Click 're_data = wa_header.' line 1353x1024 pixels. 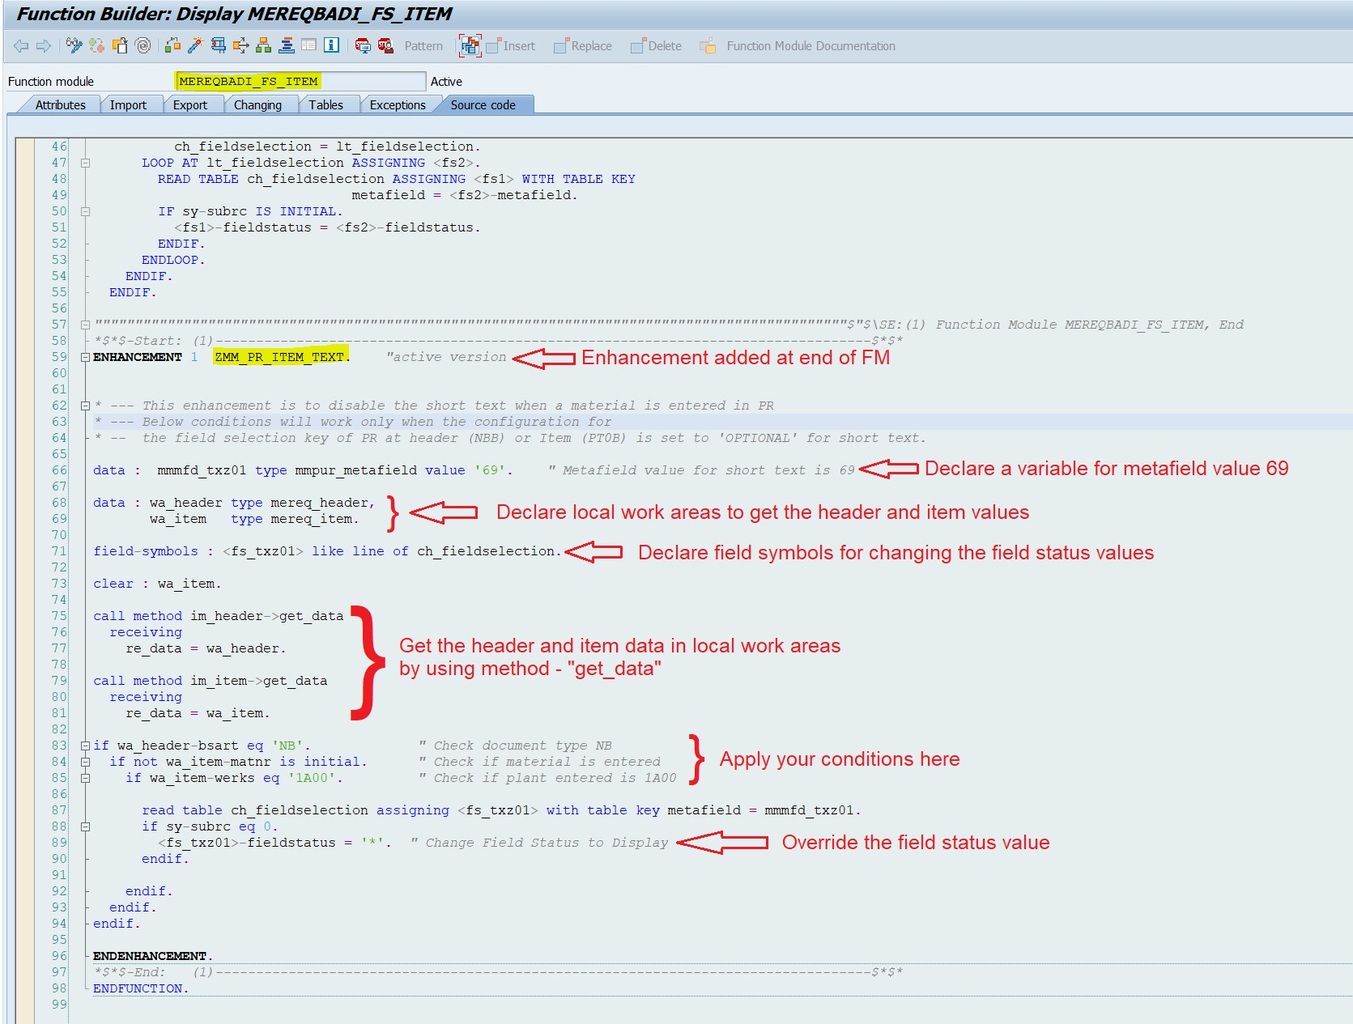tap(206, 649)
